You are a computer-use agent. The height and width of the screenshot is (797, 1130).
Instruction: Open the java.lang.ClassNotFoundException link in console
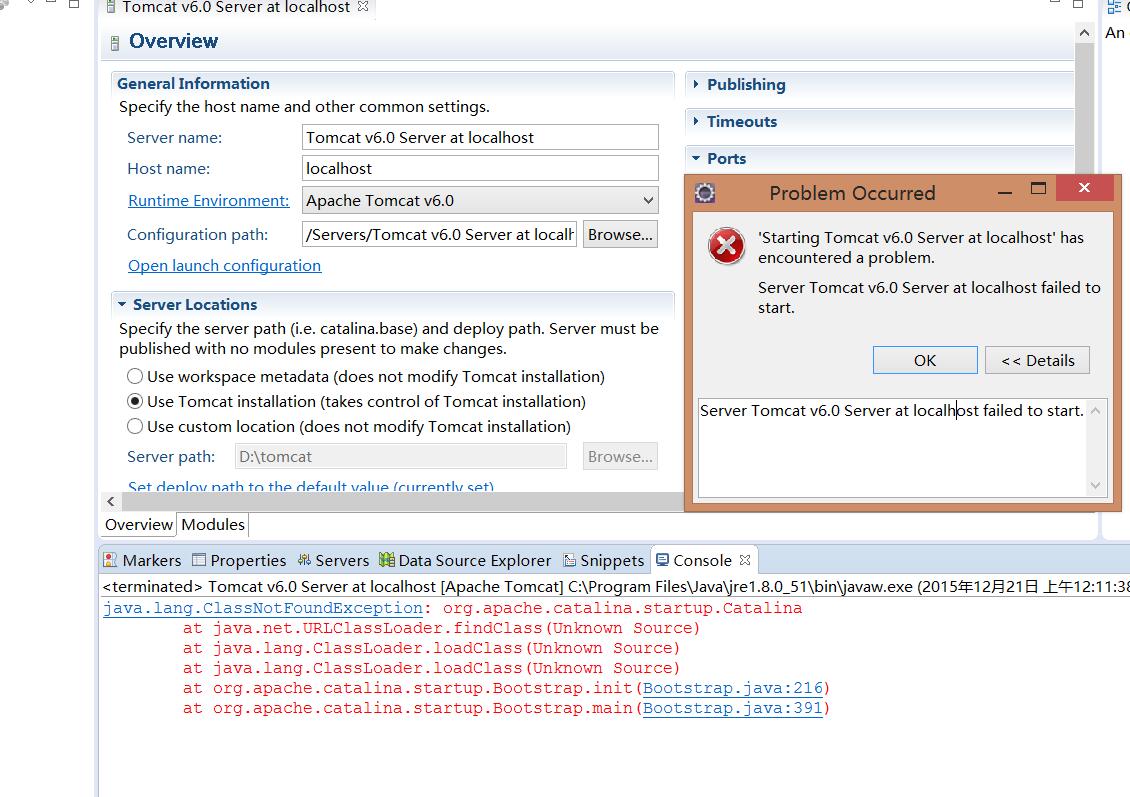tap(262, 608)
